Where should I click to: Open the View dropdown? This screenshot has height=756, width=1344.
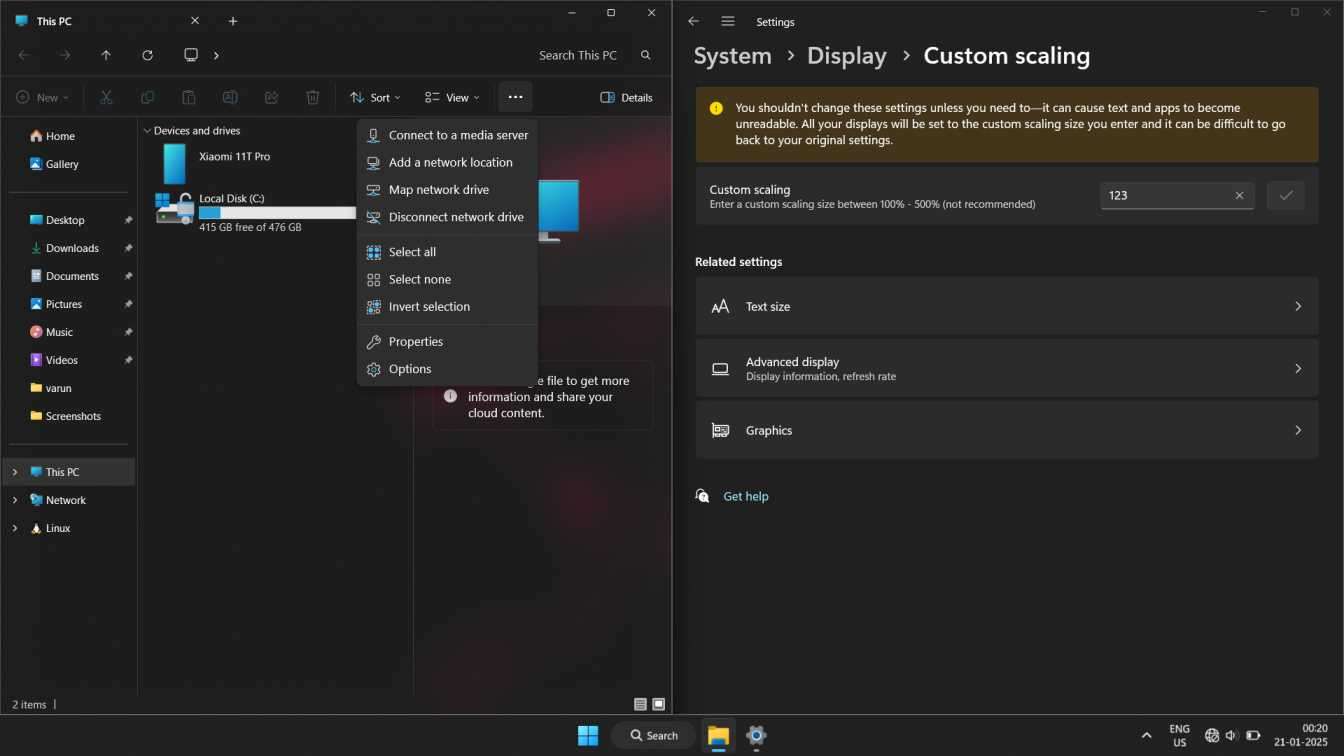click(x=452, y=97)
